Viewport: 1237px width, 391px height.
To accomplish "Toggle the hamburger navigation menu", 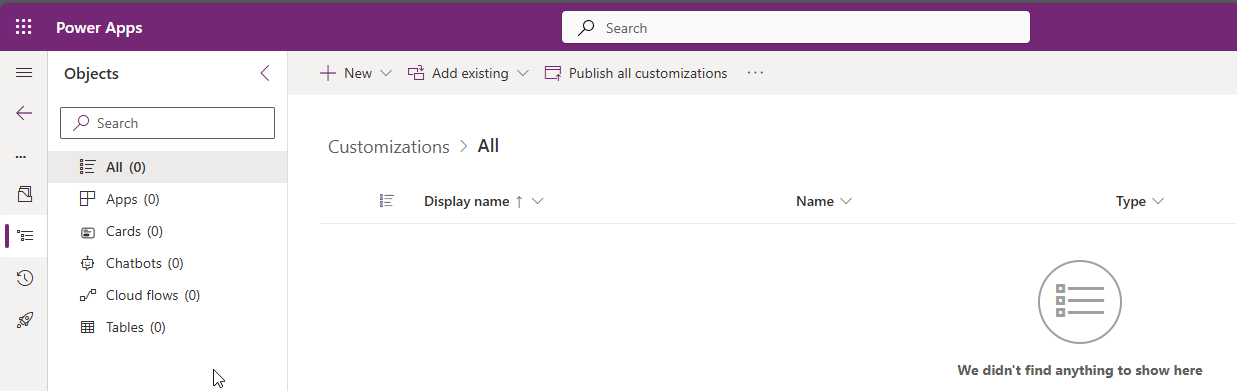I will pos(24,73).
